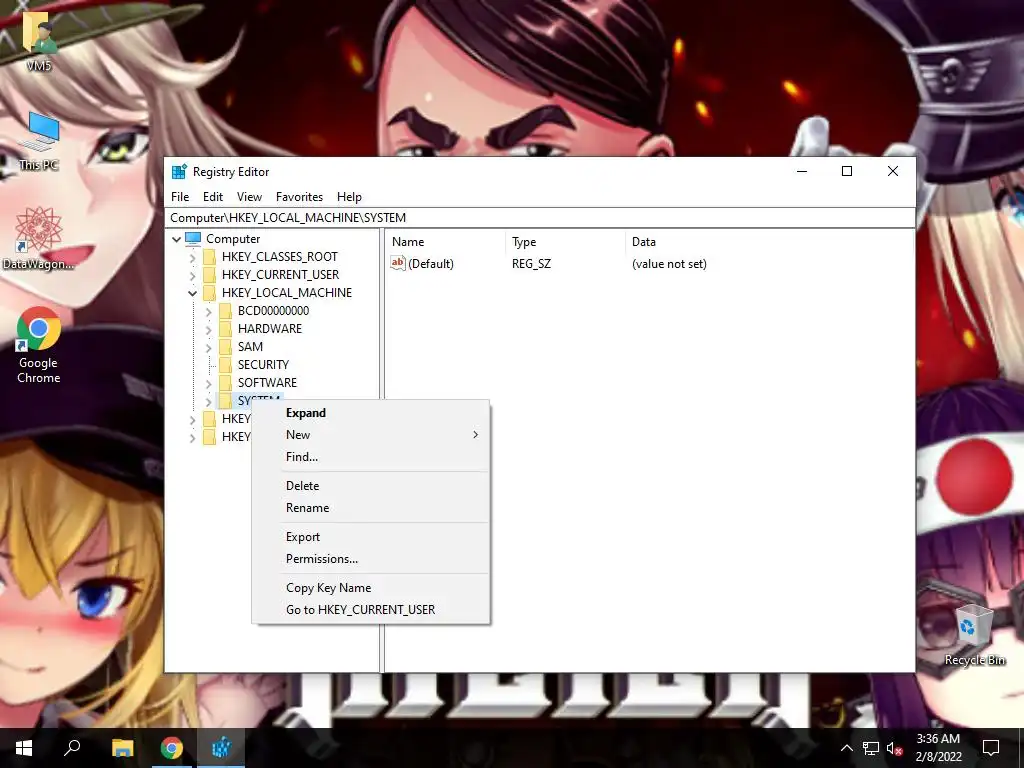
Task: Select the Computer root node icon
Action: 193,239
